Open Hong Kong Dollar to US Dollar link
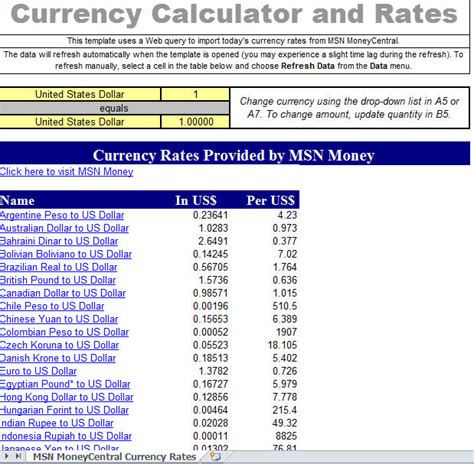The height and width of the screenshot is (464, 474). pyautogui.click(x=67, y=397)
